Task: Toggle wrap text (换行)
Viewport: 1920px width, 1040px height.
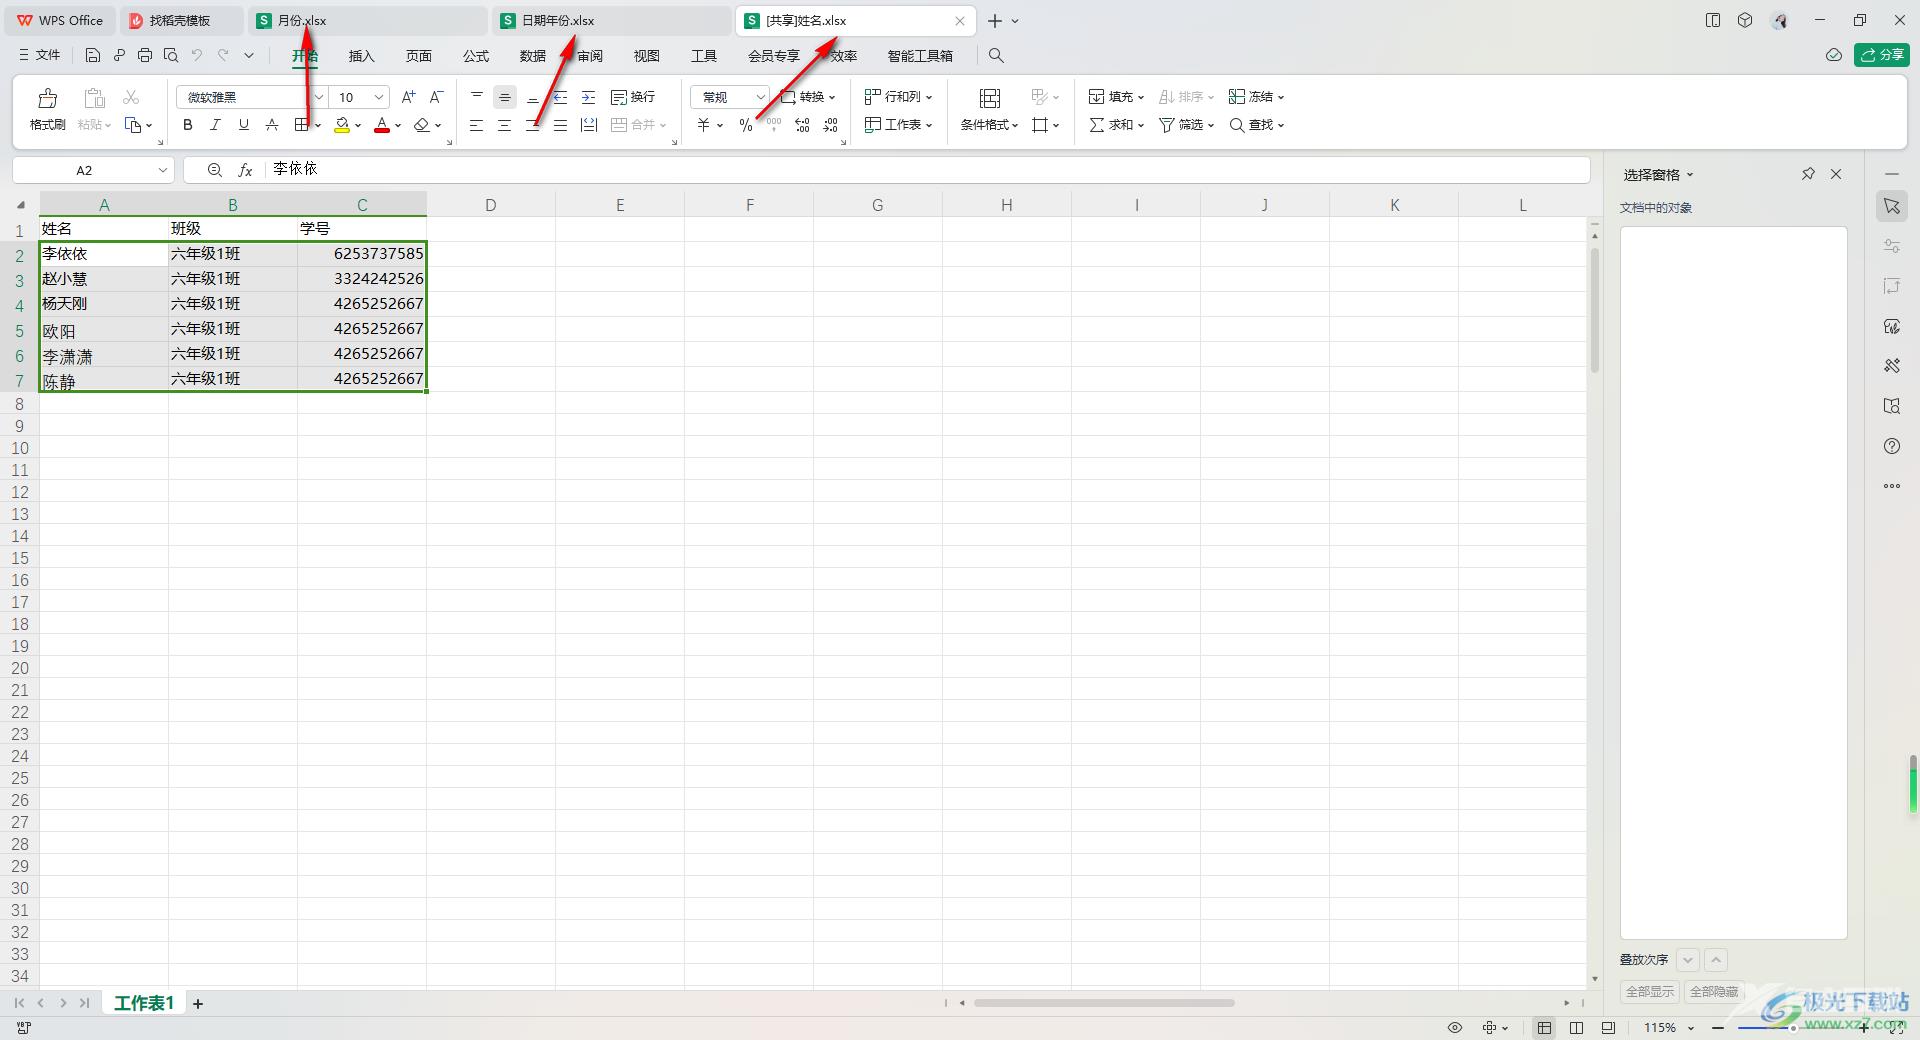Action: (633, 97)
